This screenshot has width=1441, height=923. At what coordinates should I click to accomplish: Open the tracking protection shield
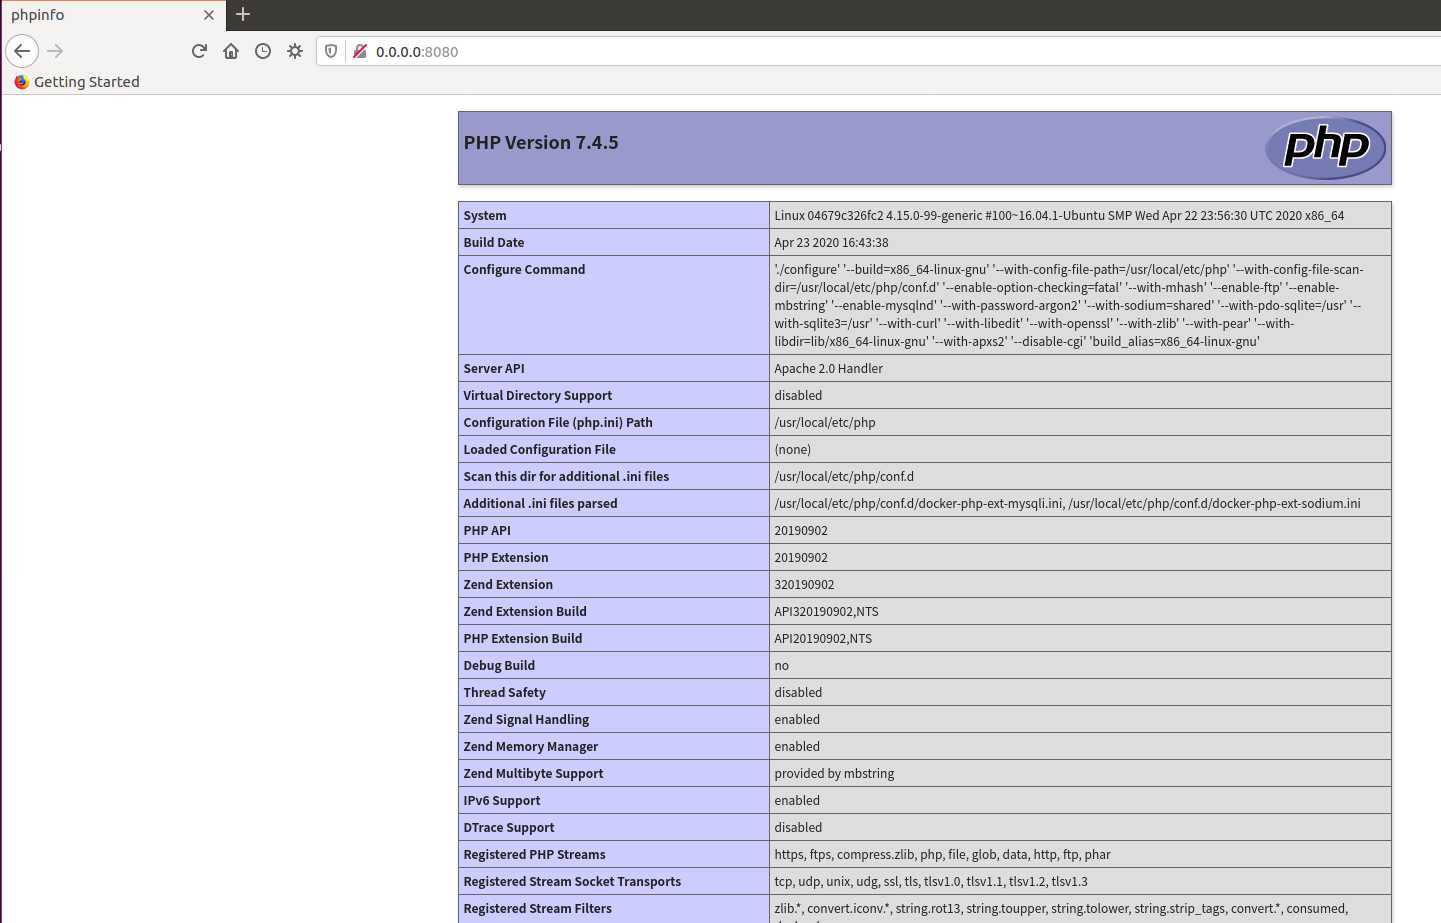(331, 51)
